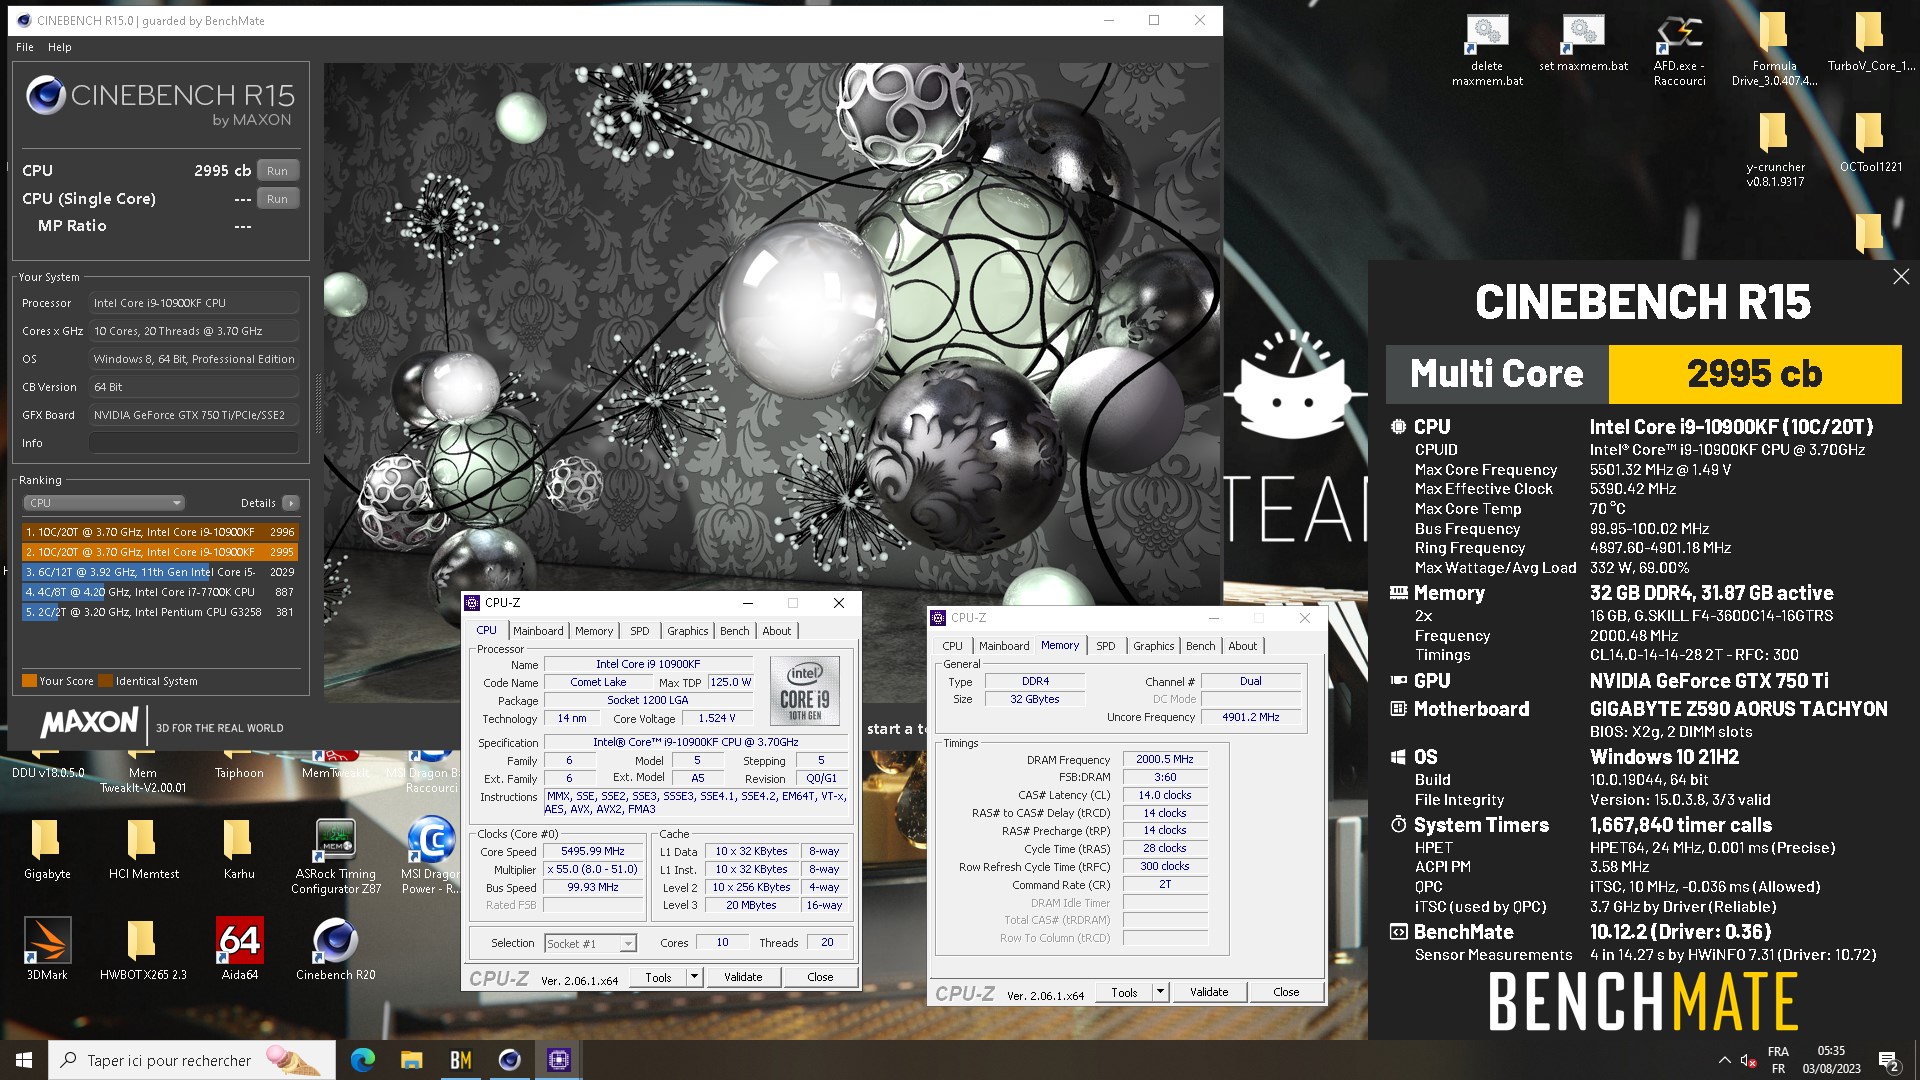Launch ASRock Timing Configurator icon
The image size is (1920, 1080).
336,857
